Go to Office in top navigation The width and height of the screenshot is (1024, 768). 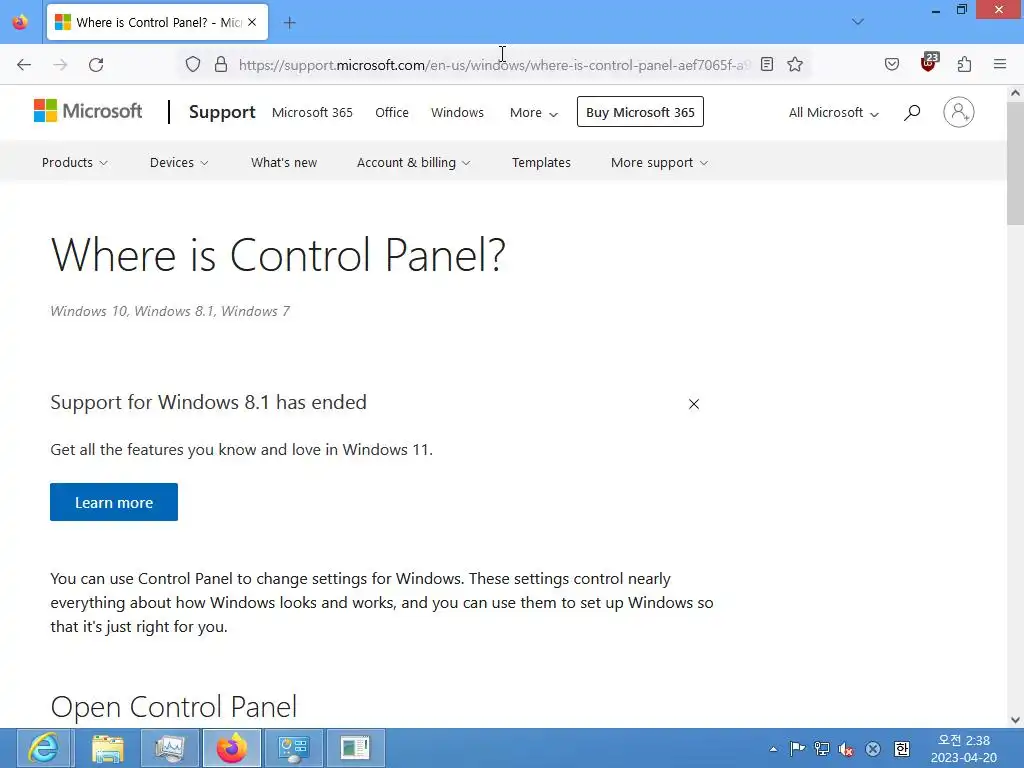coord(392,112)
